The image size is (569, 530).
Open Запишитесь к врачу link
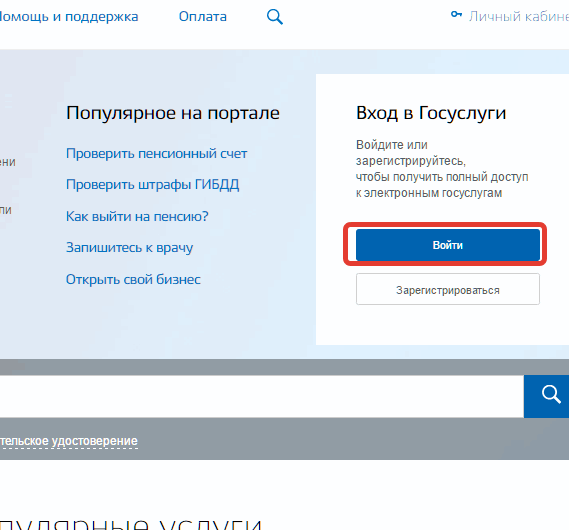pyautogui.click(x=130, y=248)
